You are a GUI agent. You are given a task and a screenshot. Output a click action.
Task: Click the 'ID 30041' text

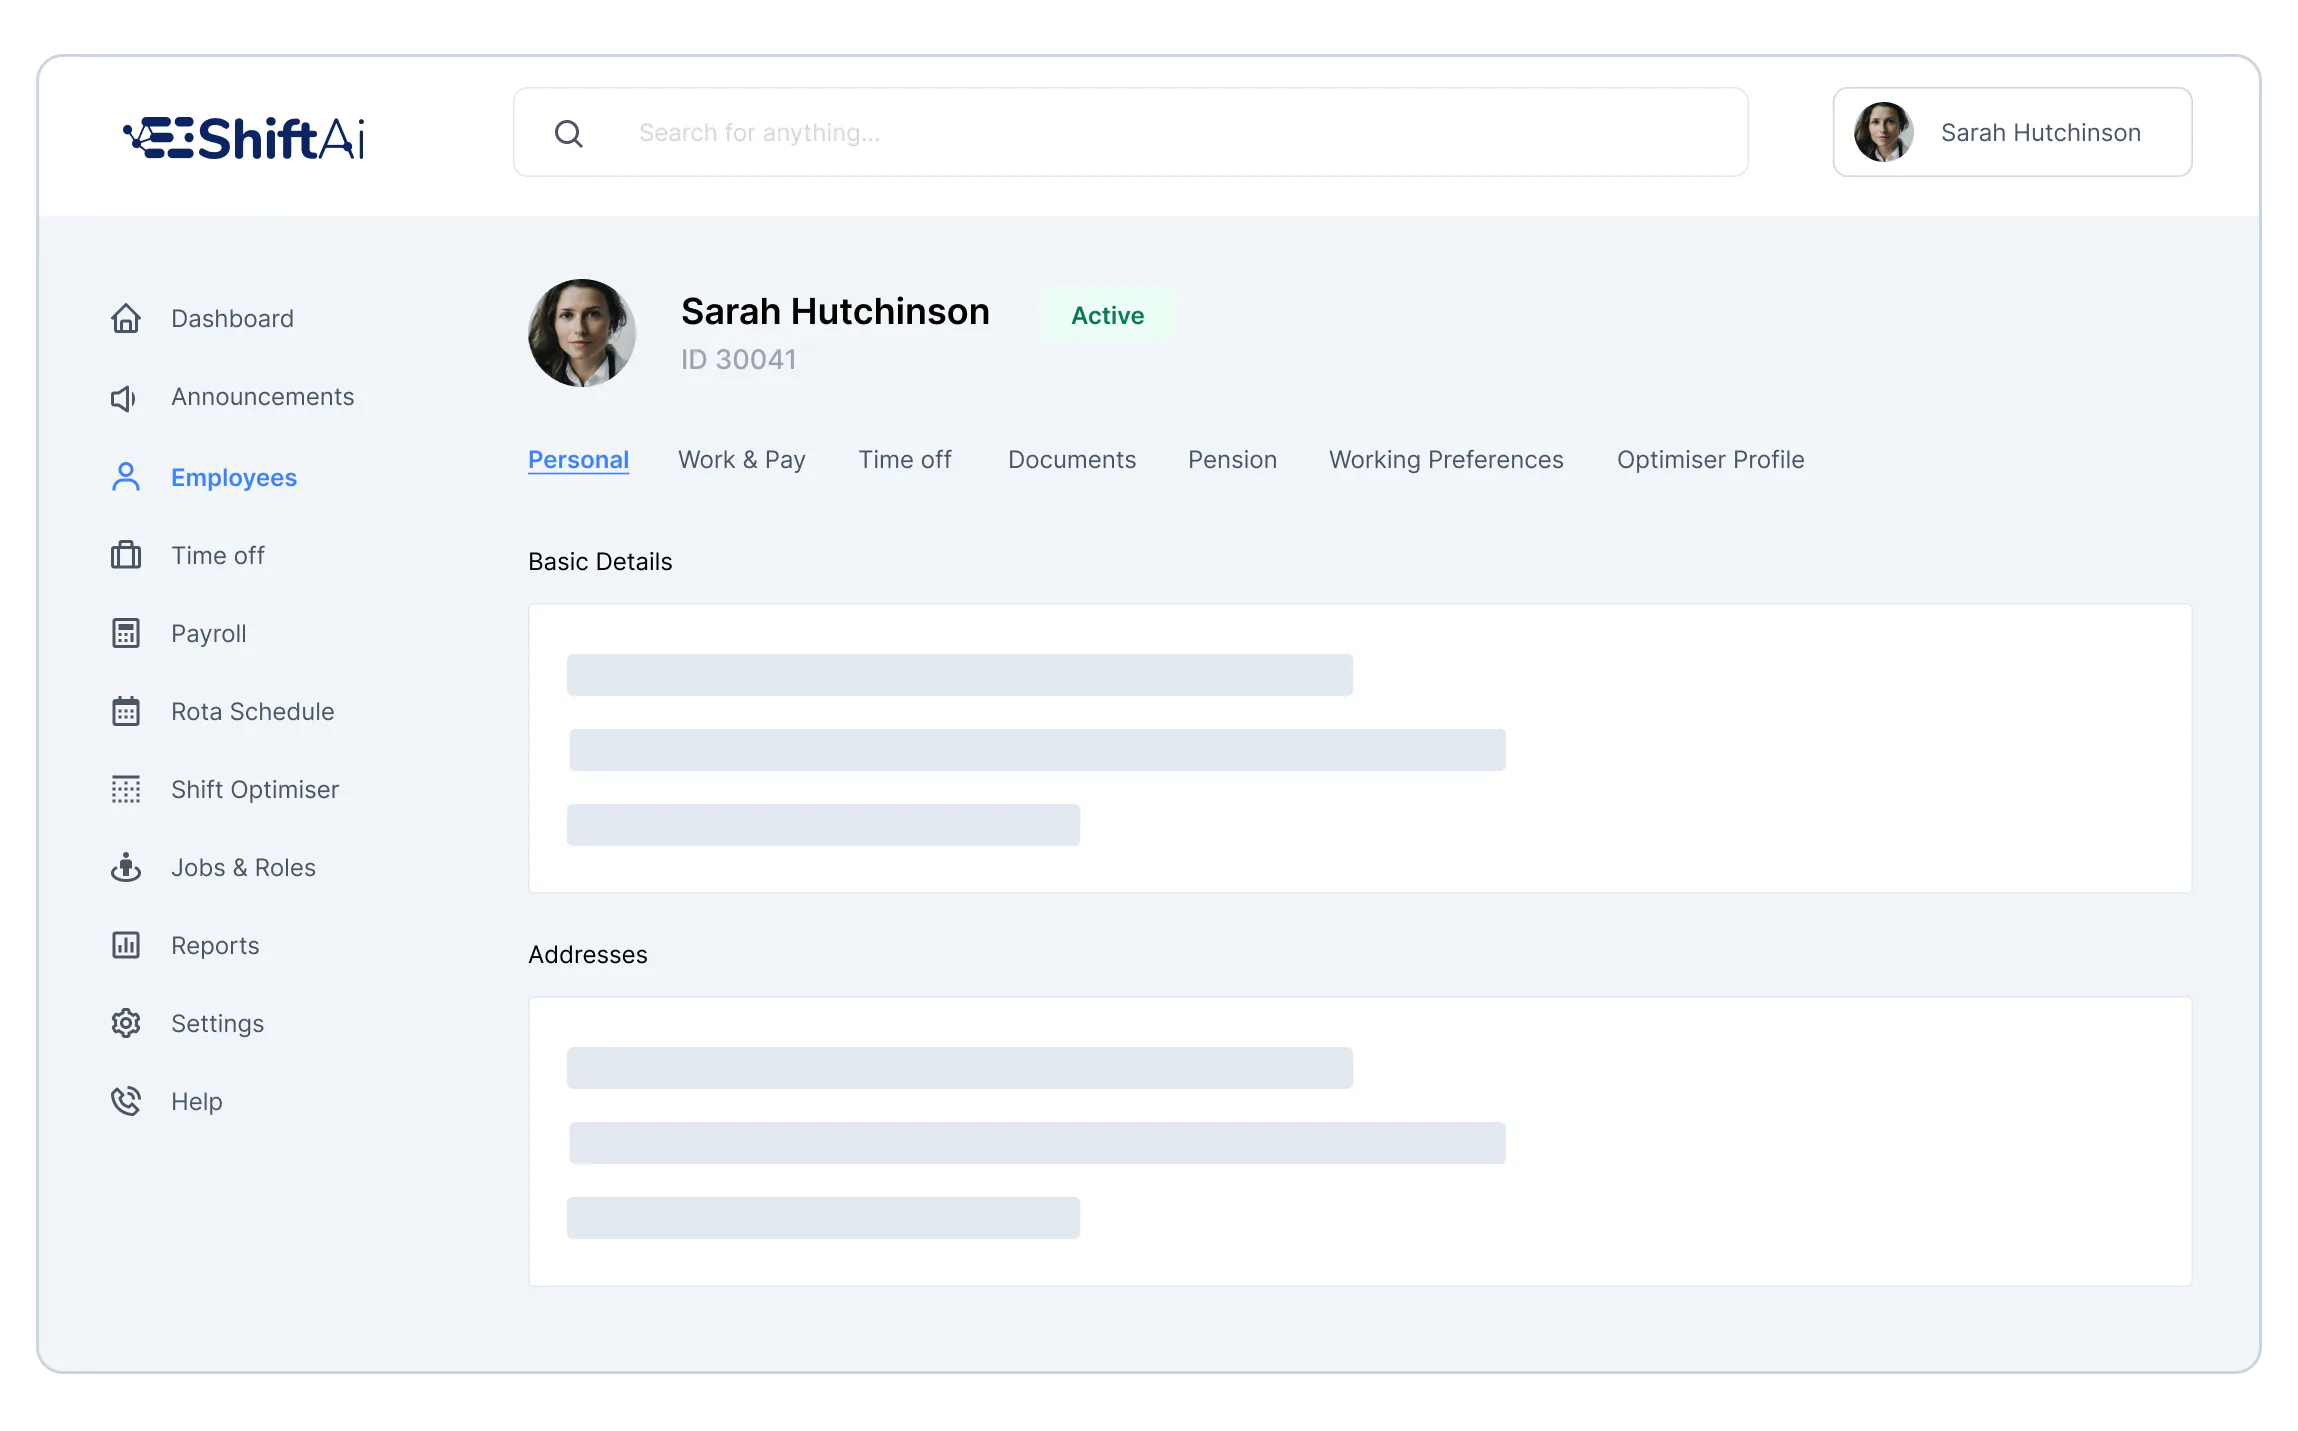(x=738, y=359)
